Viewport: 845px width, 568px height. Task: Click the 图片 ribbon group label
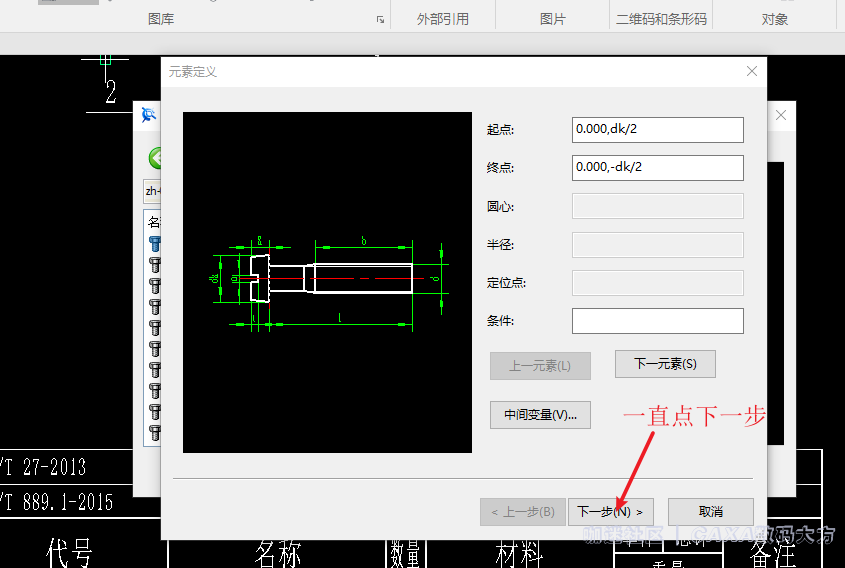[x=552, y=19]
